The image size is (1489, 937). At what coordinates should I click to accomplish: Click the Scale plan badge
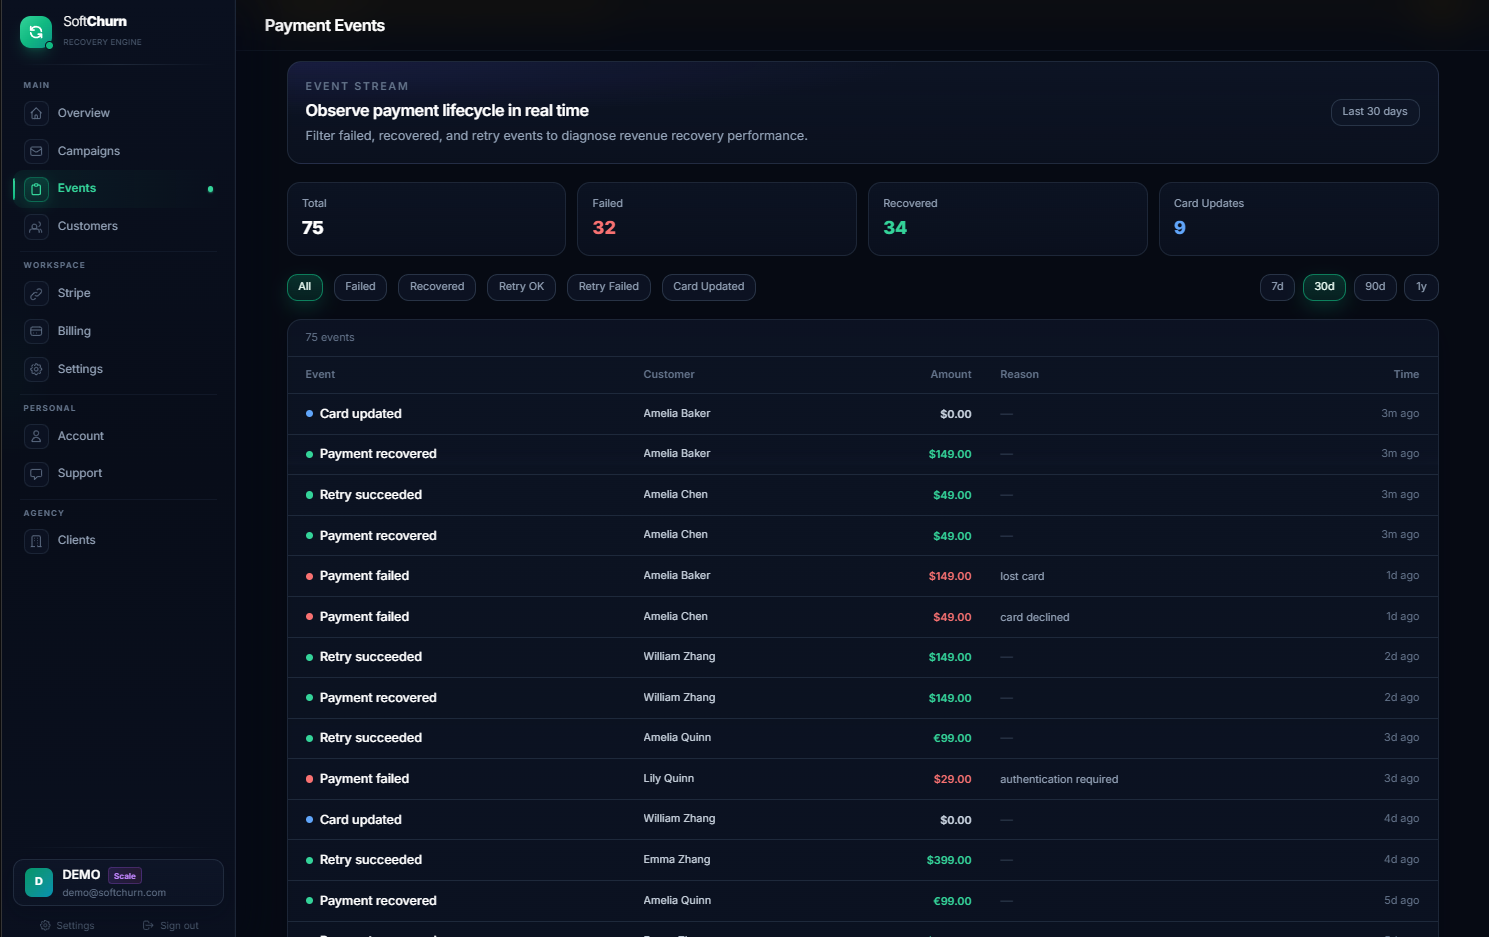click(x=125, y=876)
